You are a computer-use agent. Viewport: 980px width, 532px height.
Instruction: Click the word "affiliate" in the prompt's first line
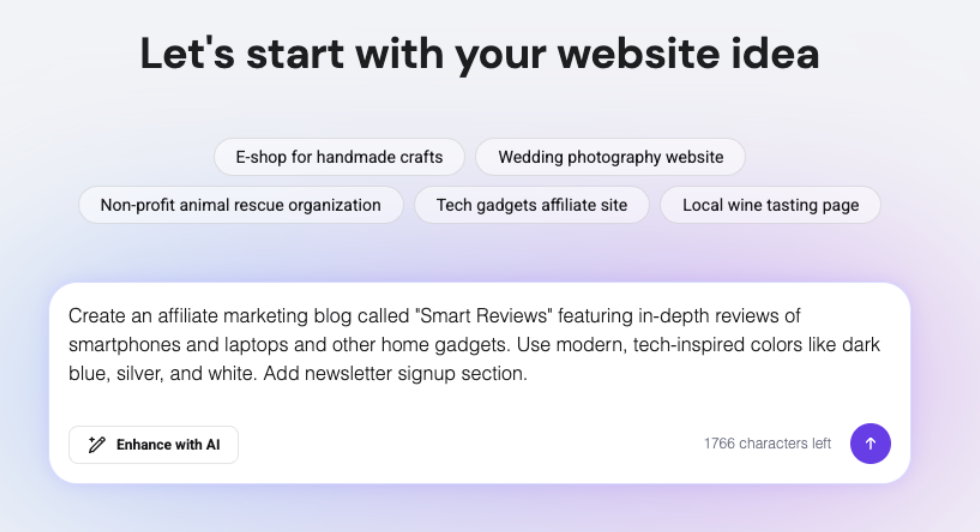[x=188, y=316]
